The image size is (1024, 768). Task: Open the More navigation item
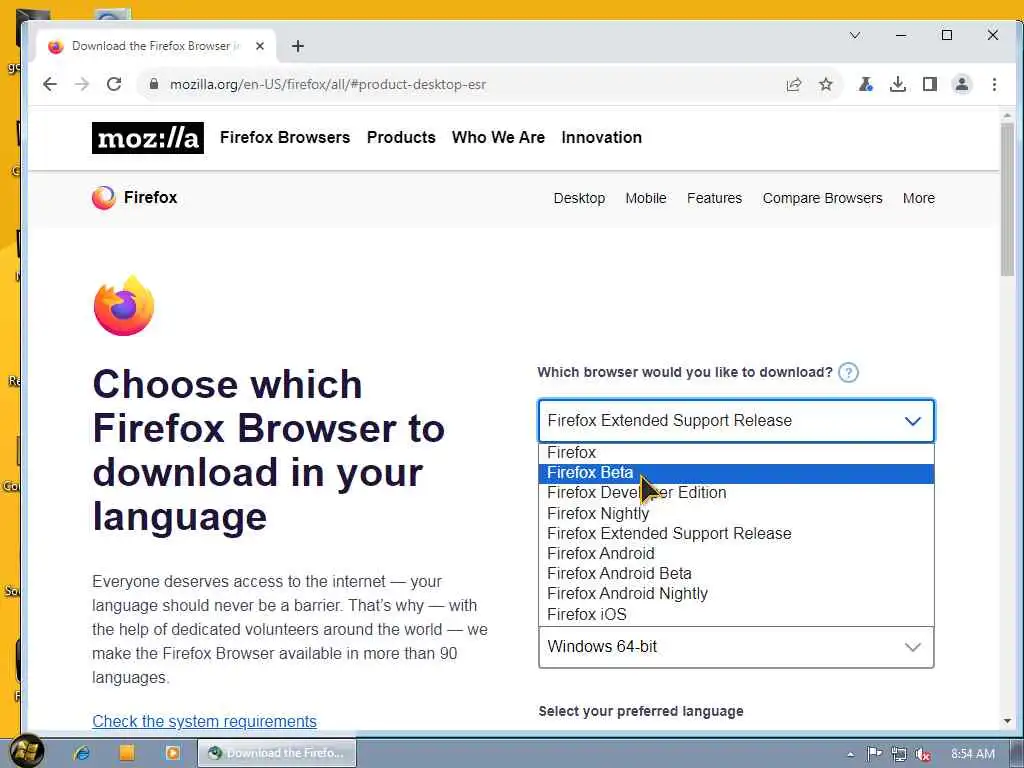point(919,198)
